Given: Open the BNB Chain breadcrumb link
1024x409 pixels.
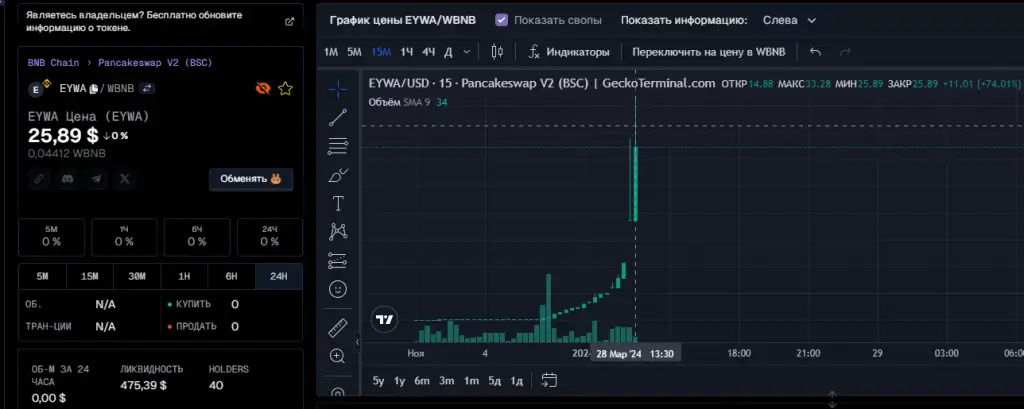Looking at the screenshot, I should click(53, 63).
